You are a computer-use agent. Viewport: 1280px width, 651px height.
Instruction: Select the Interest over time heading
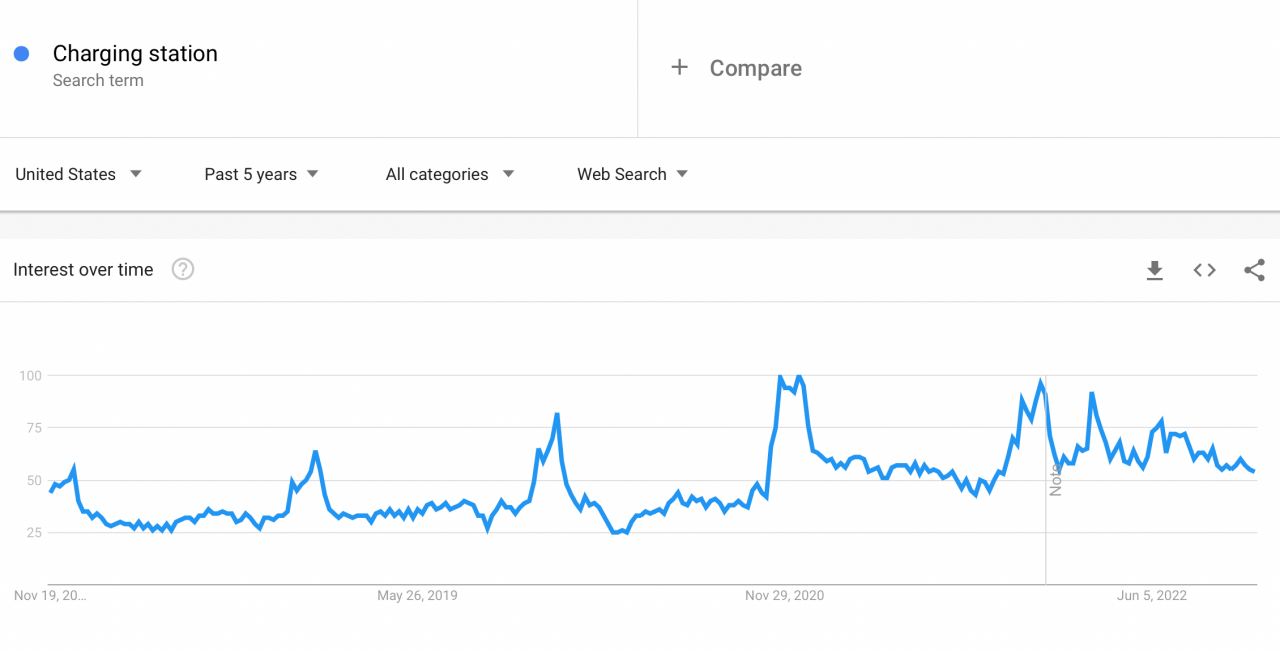(x=83, y=269)
